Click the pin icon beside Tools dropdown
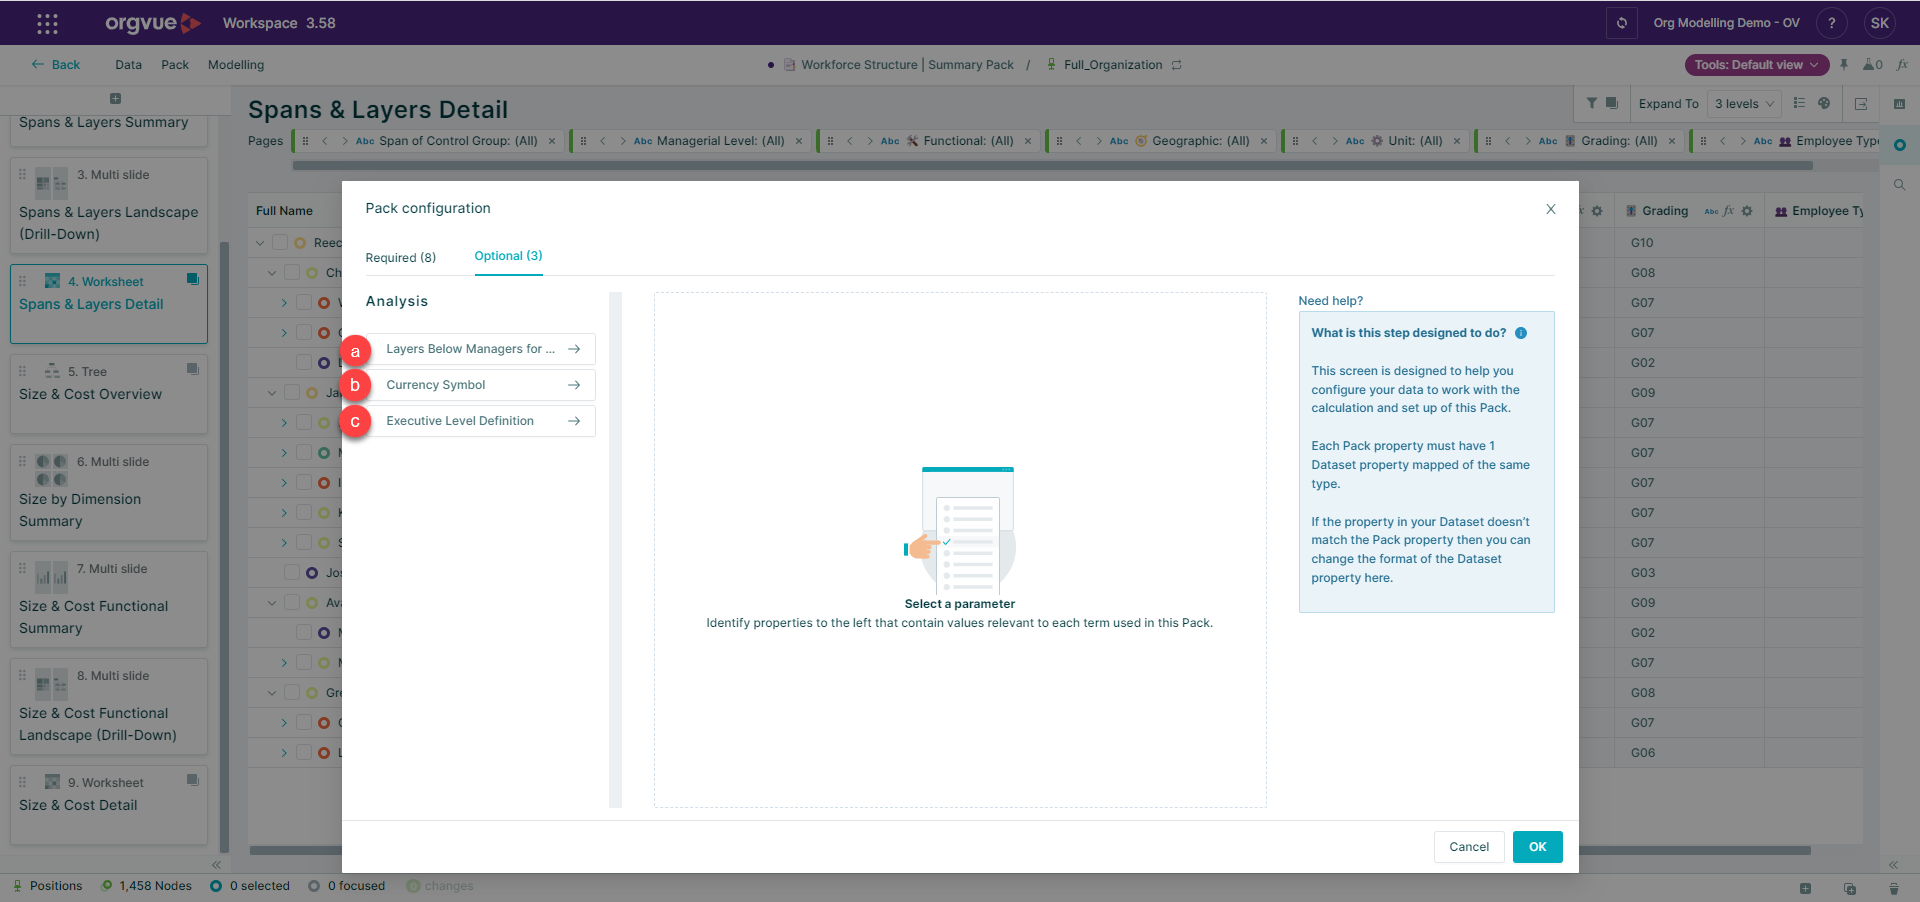This screenshot has width=1920, height=902. click(x=1844, y=65)
